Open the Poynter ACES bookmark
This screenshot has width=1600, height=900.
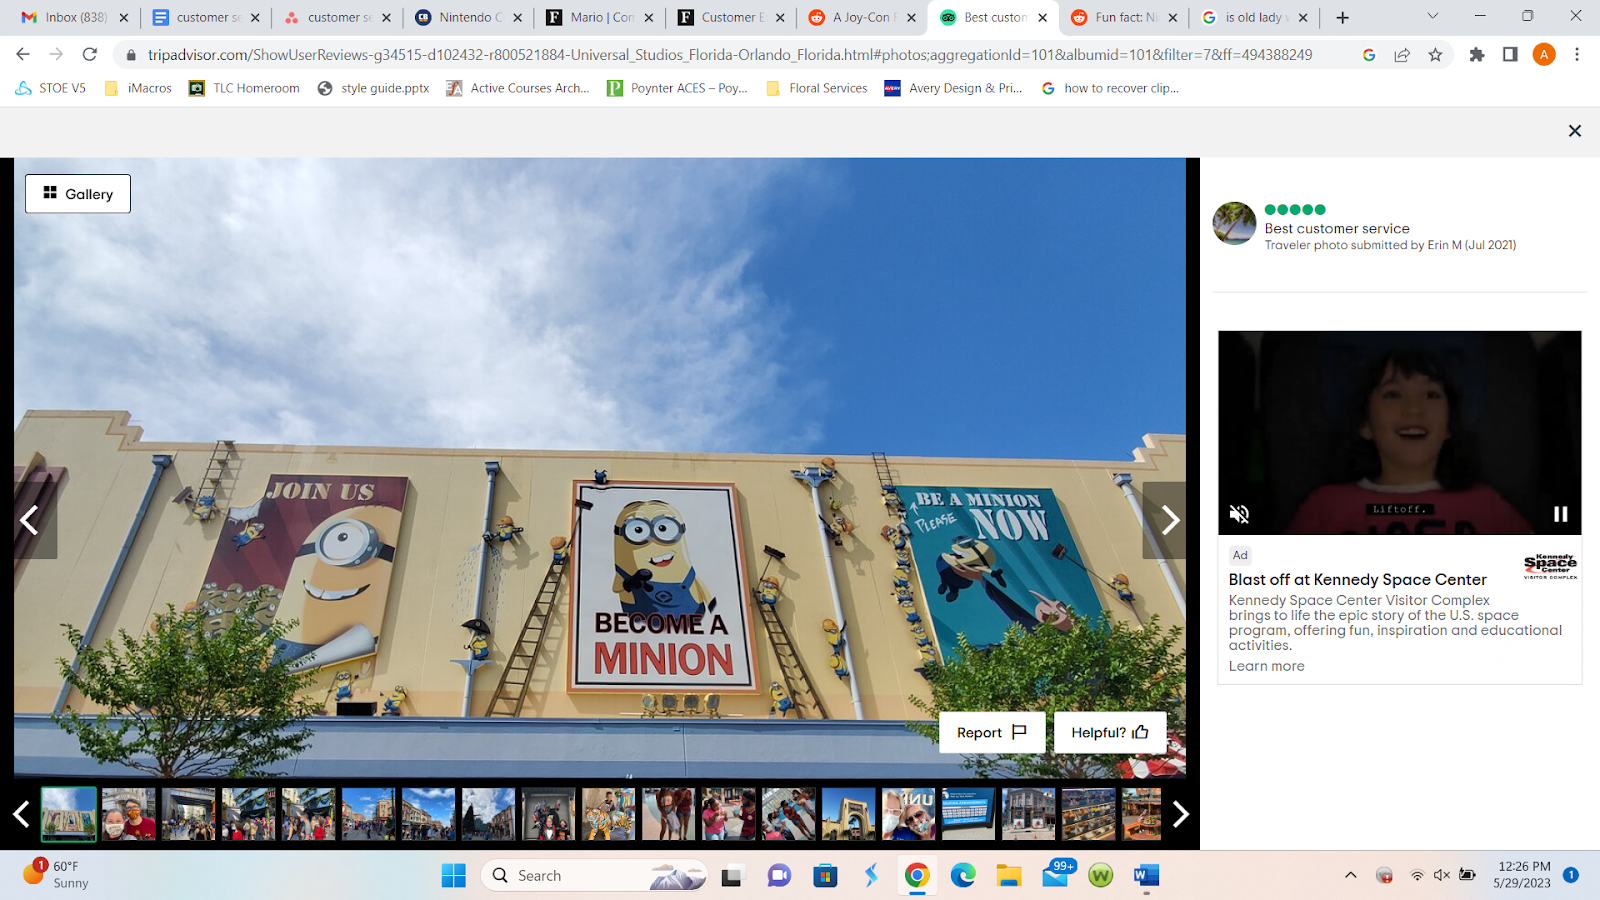678,88
